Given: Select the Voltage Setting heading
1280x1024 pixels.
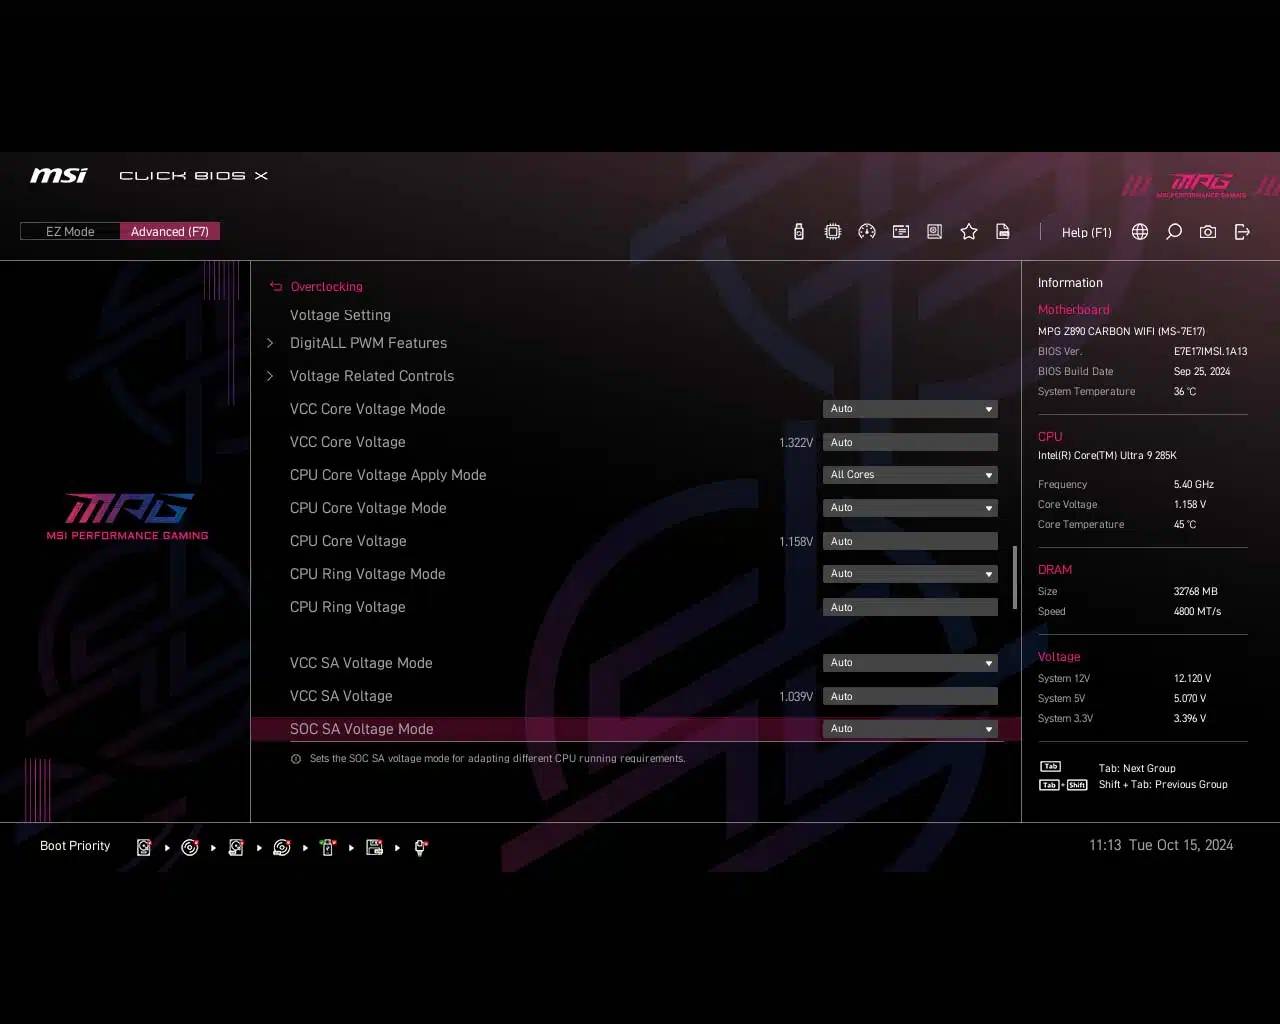Looking at the screenshot, I should tap(340, 315).
